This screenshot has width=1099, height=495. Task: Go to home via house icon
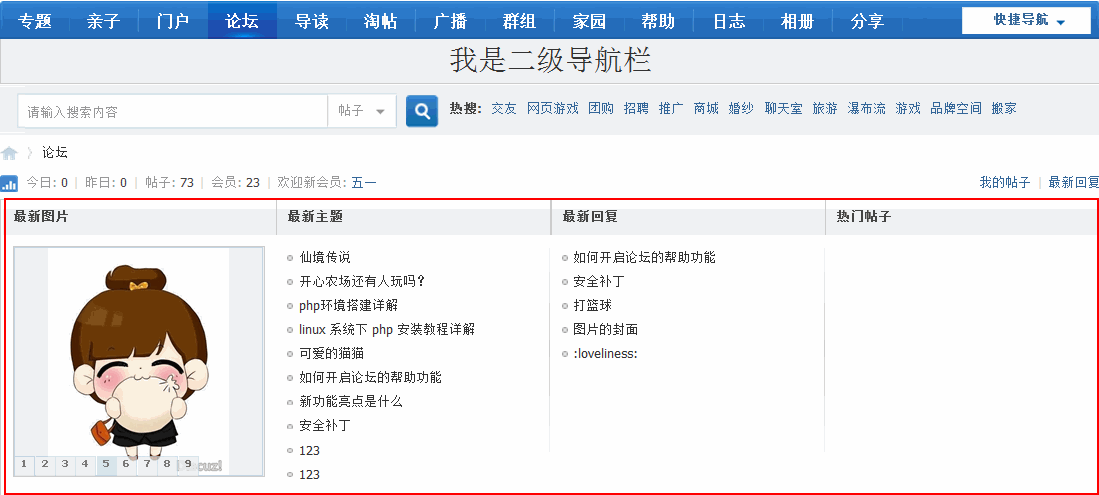(x=10, y=153)
